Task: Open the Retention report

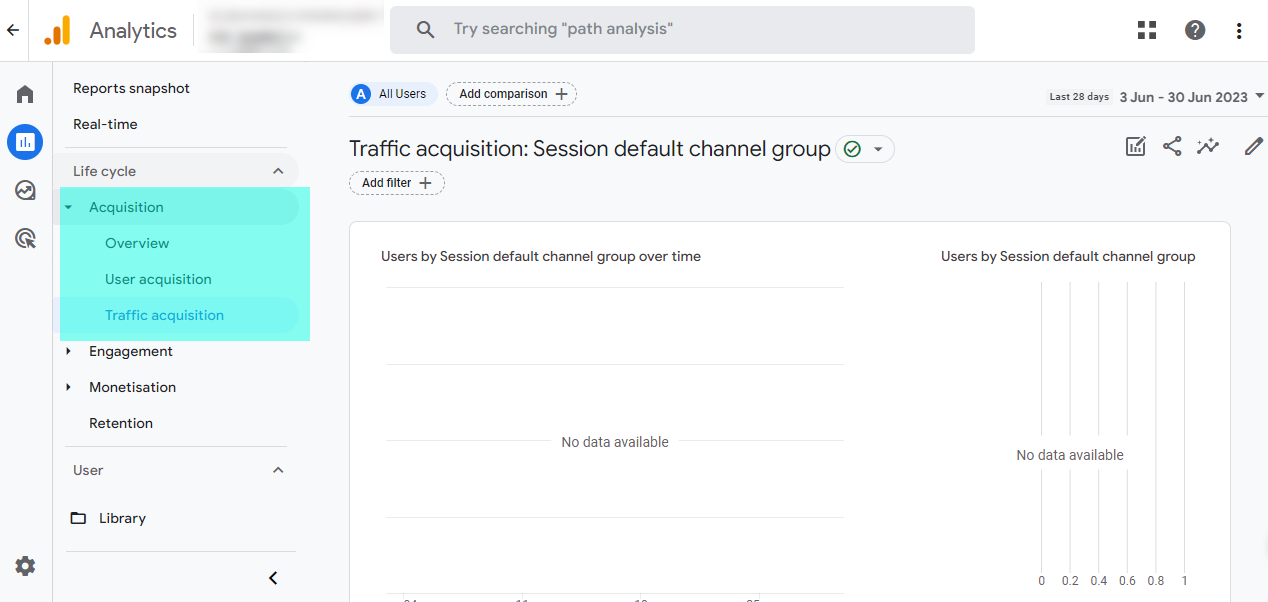Action: [x=121, y=423]
